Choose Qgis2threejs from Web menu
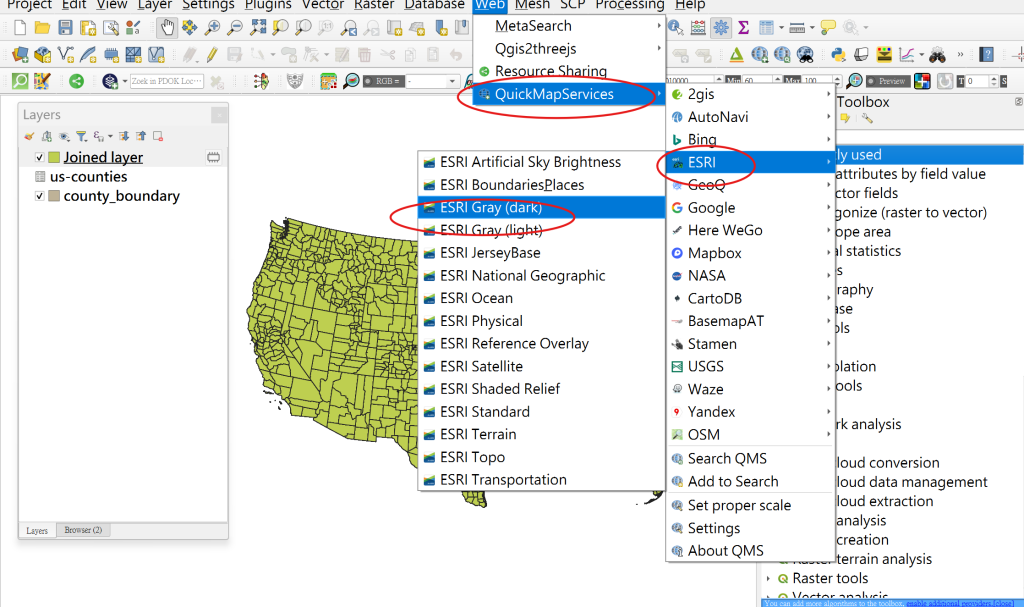The height and width of the screenshot is (607, 1024). coord(569,49)
